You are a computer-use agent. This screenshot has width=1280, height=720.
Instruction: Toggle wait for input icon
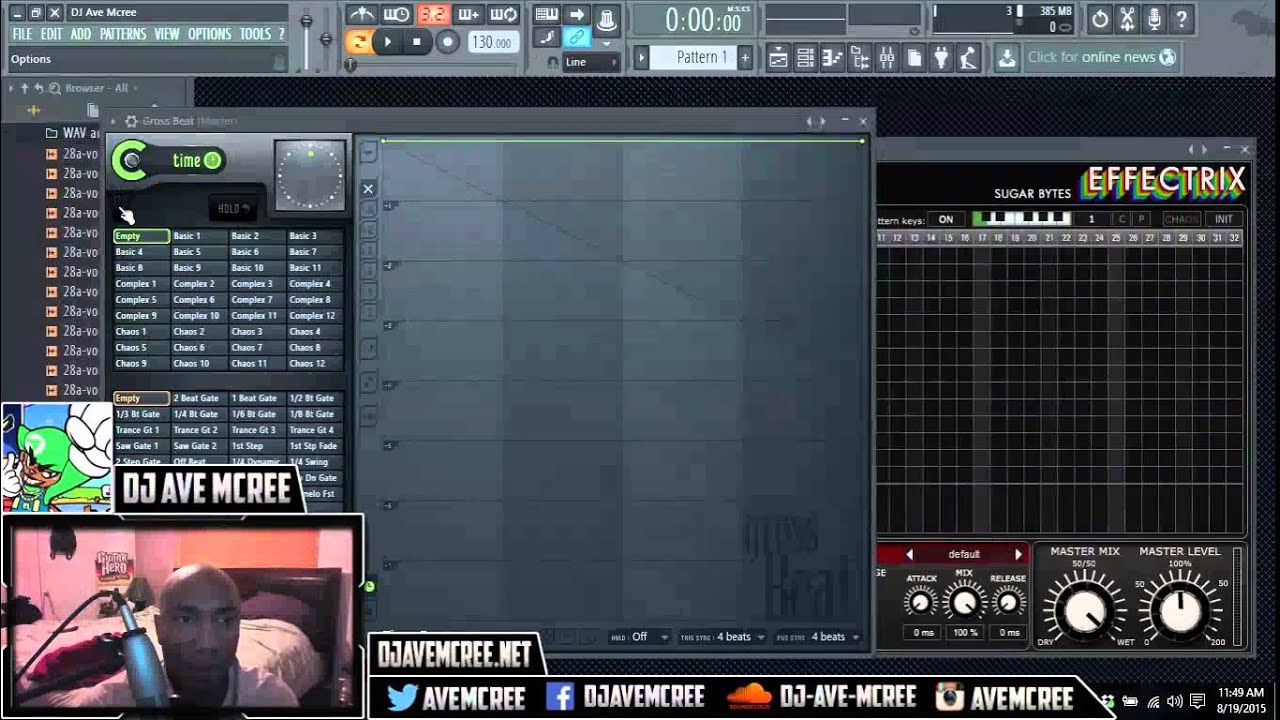coord(397,14)
